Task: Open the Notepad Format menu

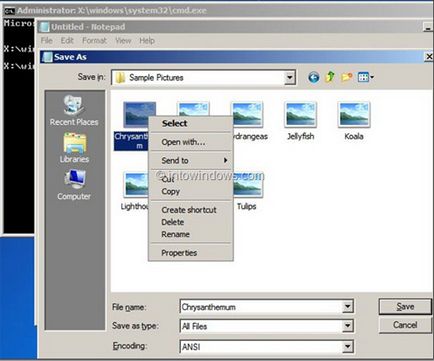Action: pyautogui.click(x=94, y=41)
